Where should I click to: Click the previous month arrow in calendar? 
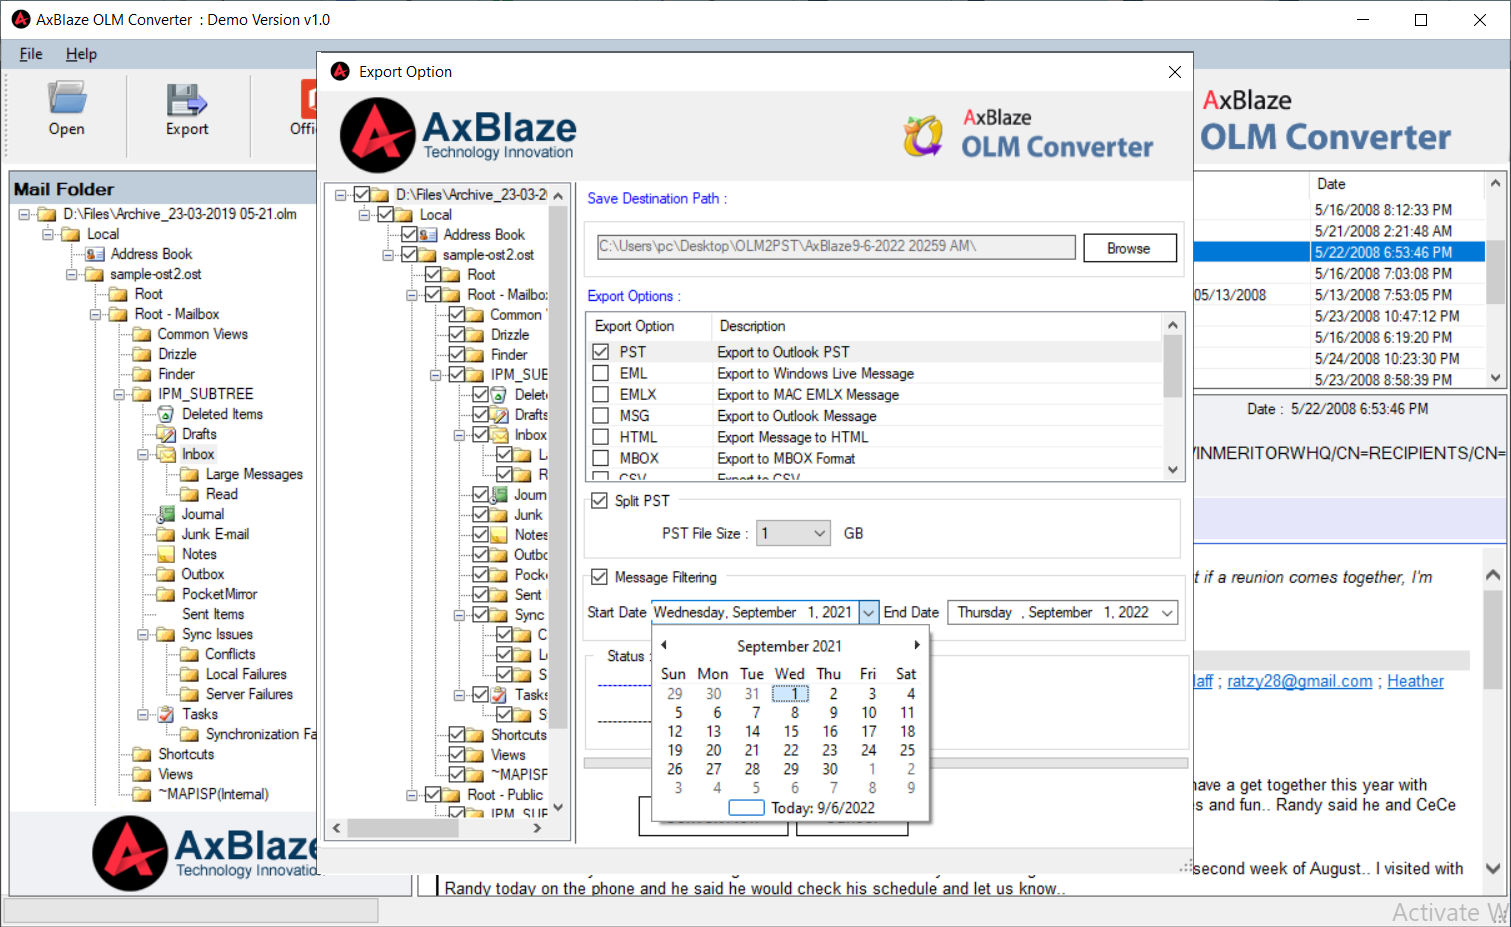click(663, 645)
